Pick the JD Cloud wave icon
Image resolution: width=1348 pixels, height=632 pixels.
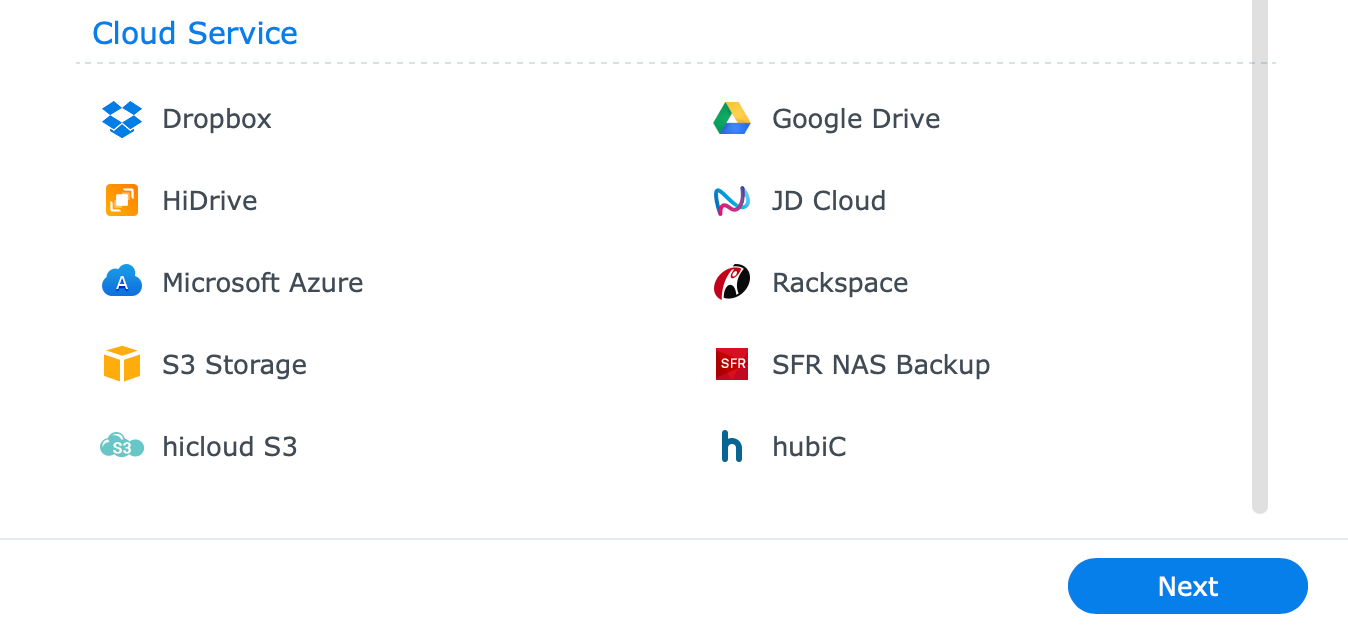click(732, 201)
